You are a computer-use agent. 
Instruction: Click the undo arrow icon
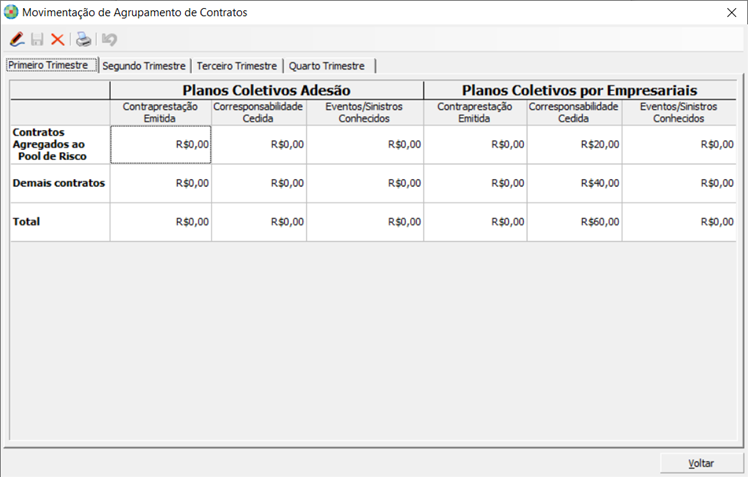(x=109, y=40)
